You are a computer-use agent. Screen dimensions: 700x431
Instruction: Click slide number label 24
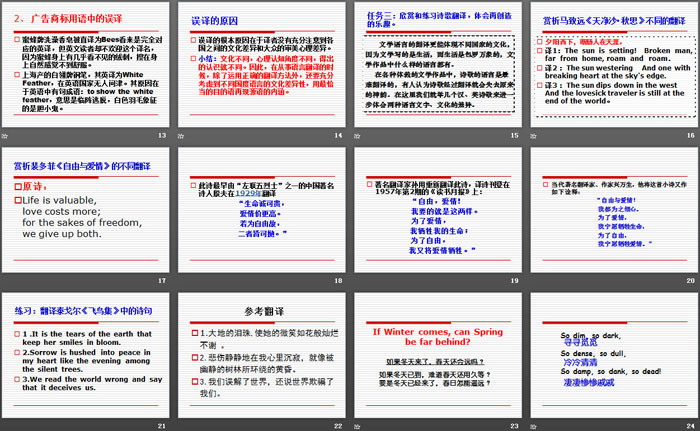point(691,426)
